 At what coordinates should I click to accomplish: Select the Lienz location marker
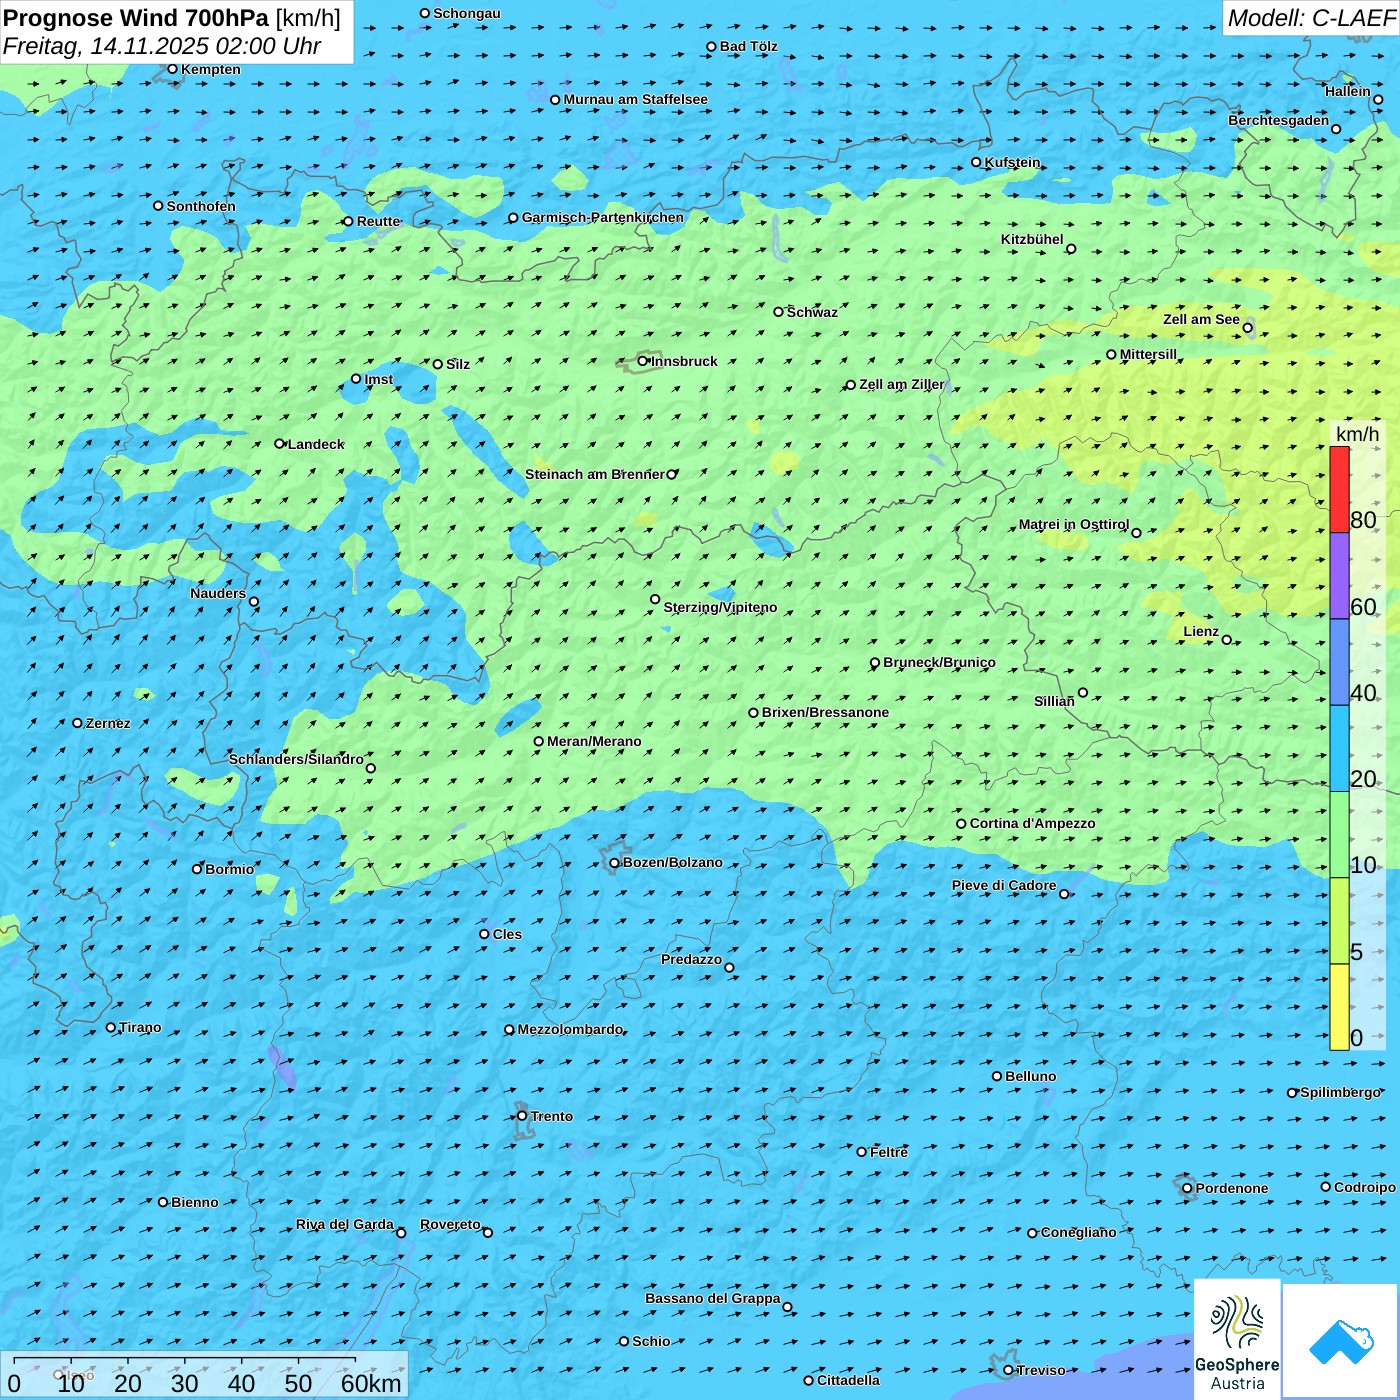1227,640
